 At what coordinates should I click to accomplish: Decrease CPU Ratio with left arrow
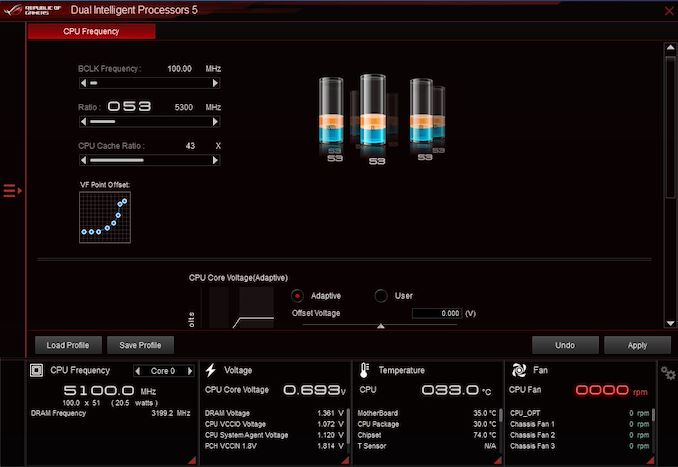(83, 122)
